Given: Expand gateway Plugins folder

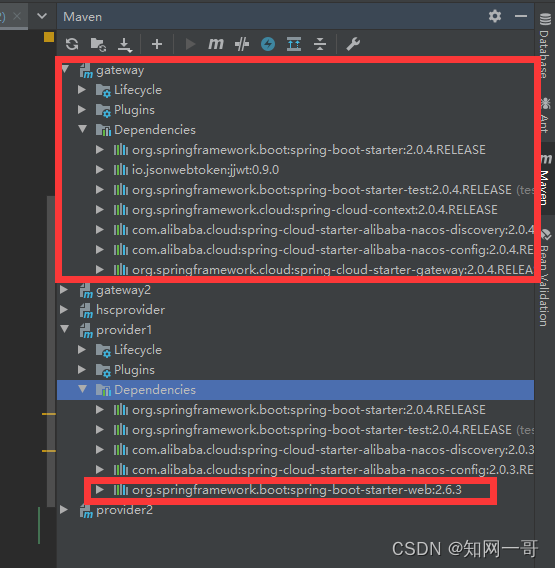Looking at the screenshot, I should pos(82,109).
